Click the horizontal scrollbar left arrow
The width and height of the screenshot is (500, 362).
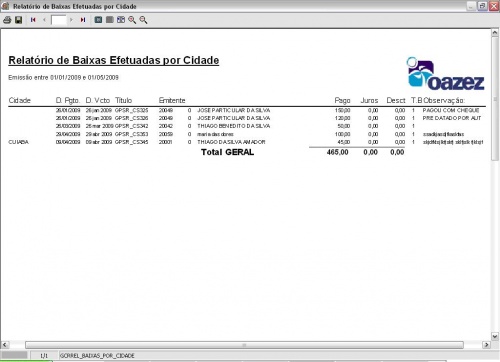(x=5, y=345)
